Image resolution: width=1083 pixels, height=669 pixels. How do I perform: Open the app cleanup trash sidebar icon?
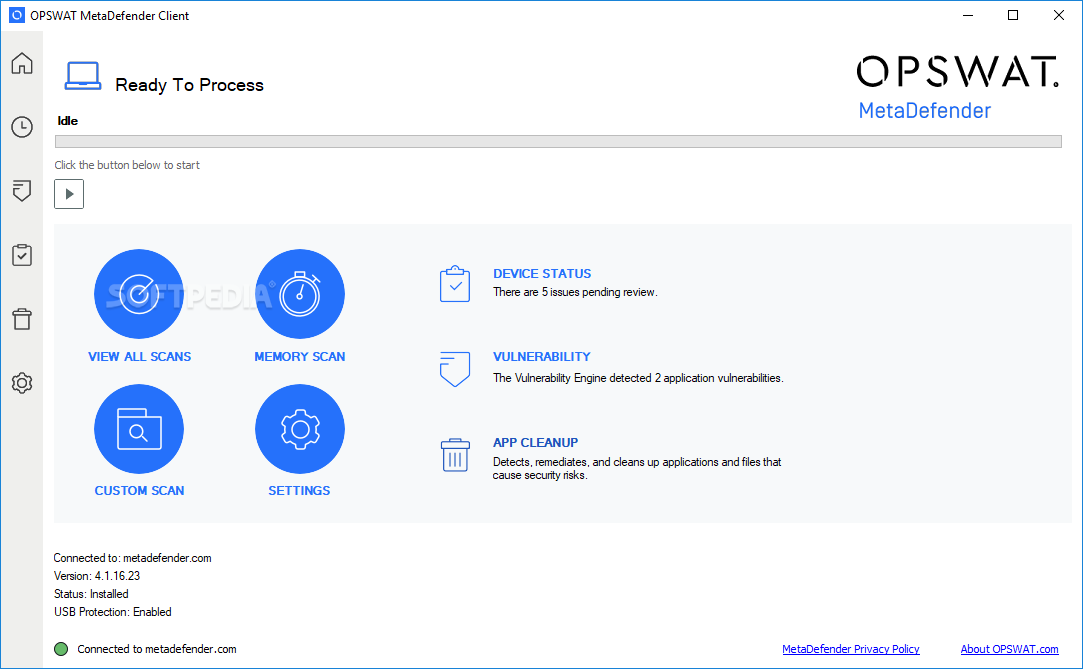(x=22, y=319)
